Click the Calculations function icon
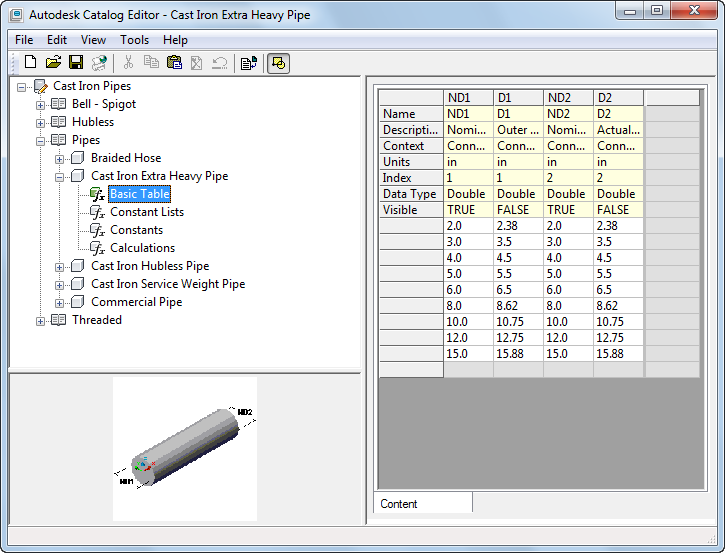Screen dimensions: 725x553 (x=97, y=248)
